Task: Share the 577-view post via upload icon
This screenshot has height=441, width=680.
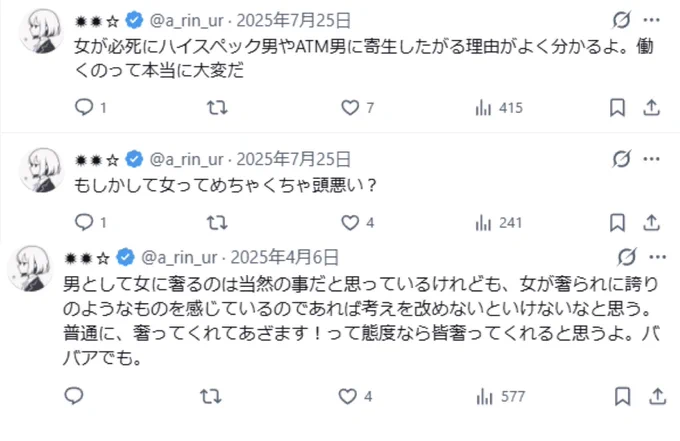Action: click(657, 396)
